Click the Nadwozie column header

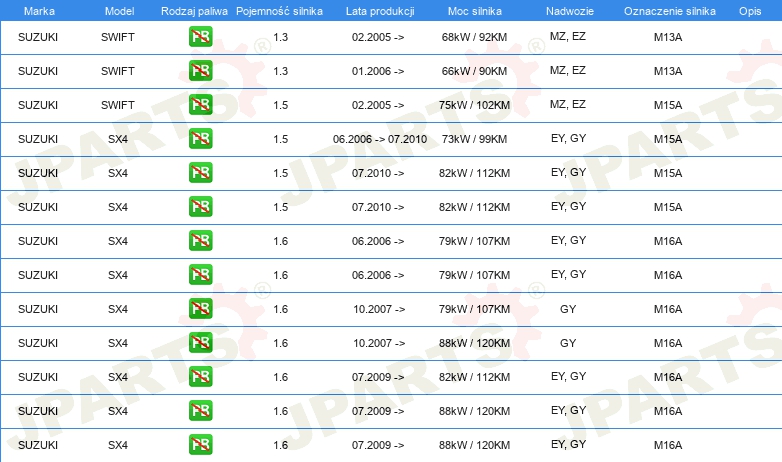point(570,11)
